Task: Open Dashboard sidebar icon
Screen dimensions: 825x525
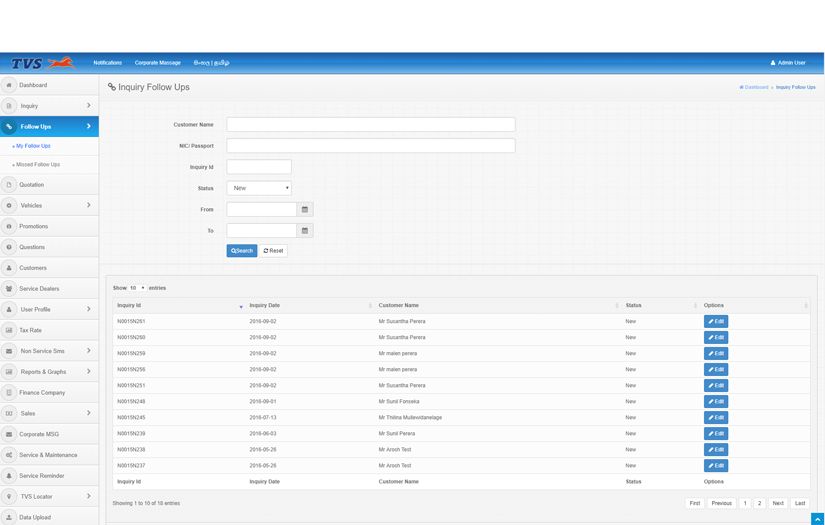Action: pyautogui.click(x=9, y=85)
